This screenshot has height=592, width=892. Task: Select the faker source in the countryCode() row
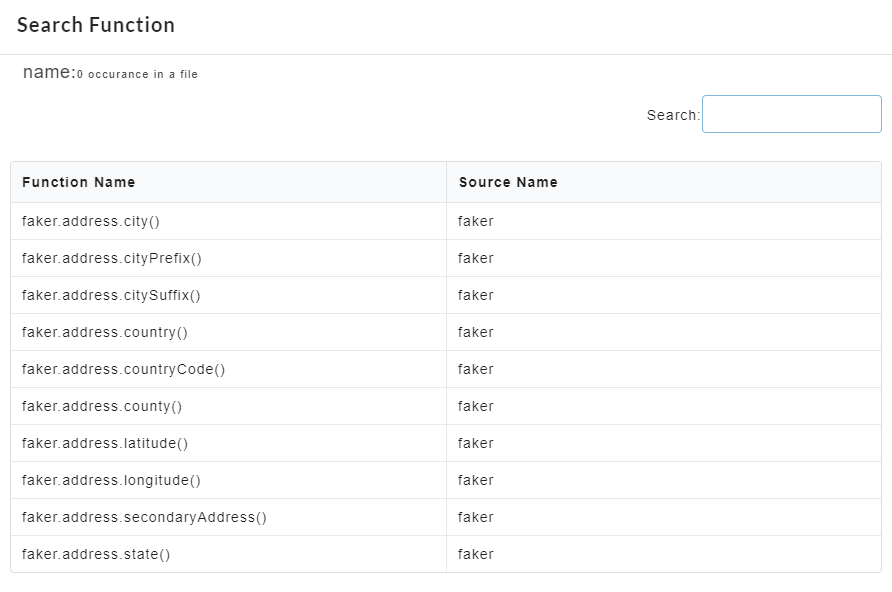pos(476,369)
